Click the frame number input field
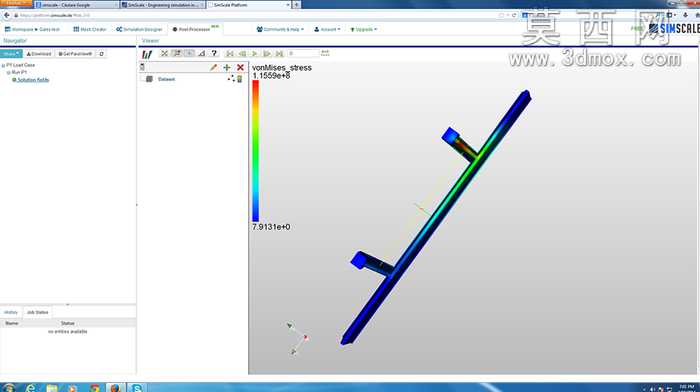This screenshot has height=392, width=700. (303, 54)
